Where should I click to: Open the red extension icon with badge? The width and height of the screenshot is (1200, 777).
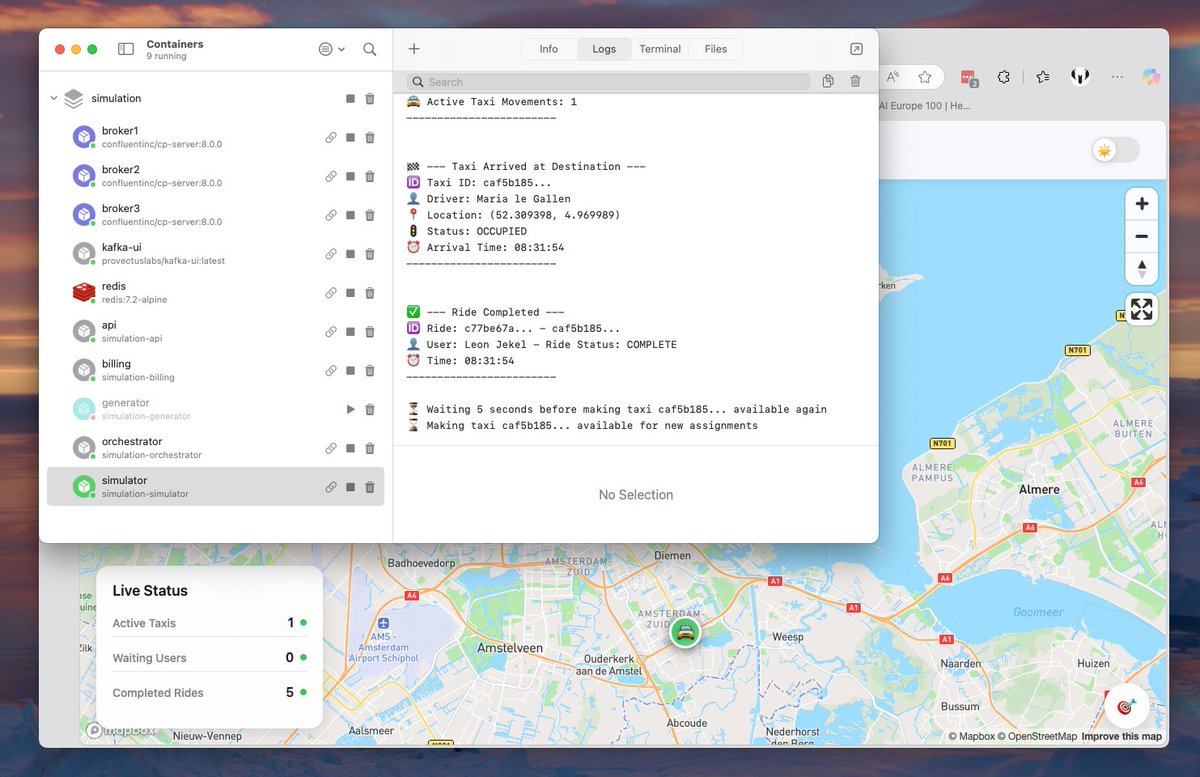[x=968, y=77]
